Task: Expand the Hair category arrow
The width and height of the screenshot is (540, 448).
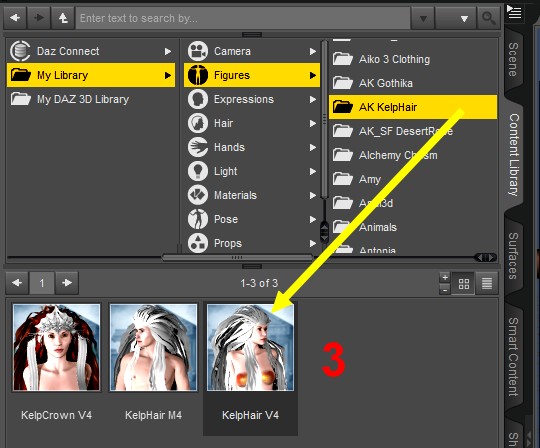Action: tap(313, 123)
